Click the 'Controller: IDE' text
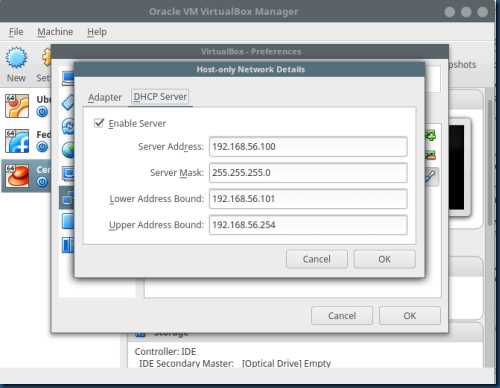 pyautogui.click(x=165, y=351)
